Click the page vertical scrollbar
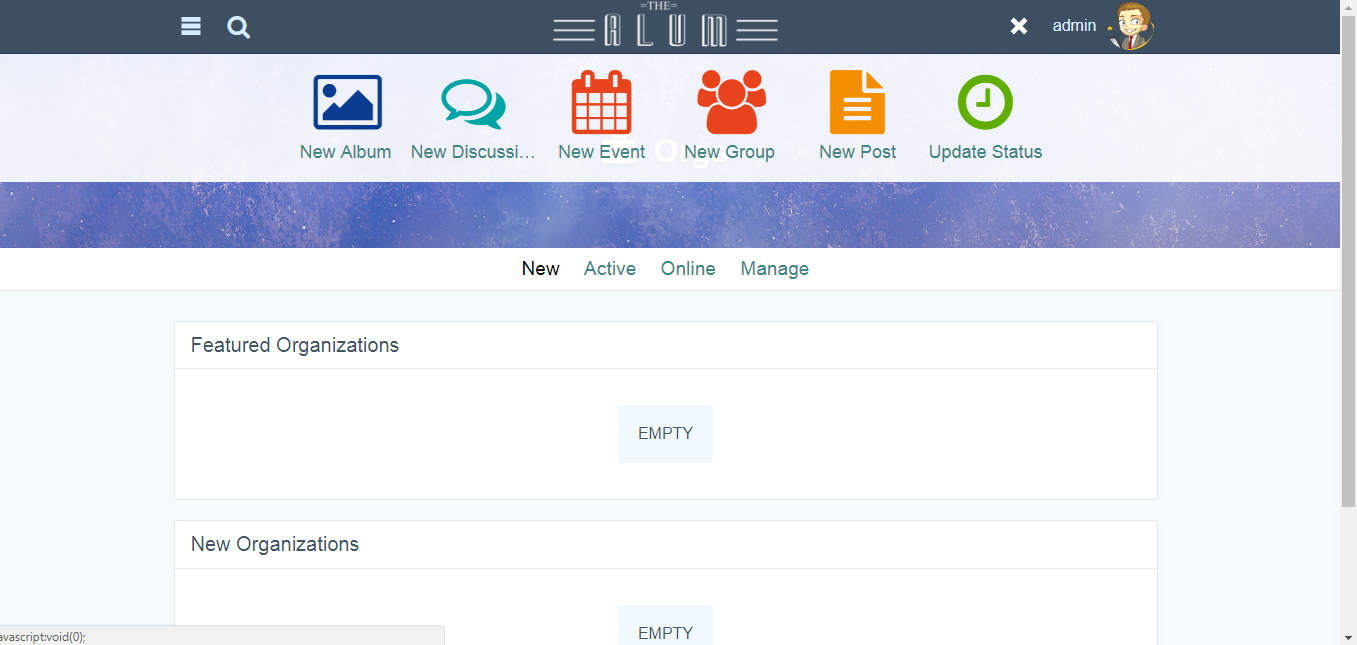The image size is (1357, 645). tap(1348, 300)
